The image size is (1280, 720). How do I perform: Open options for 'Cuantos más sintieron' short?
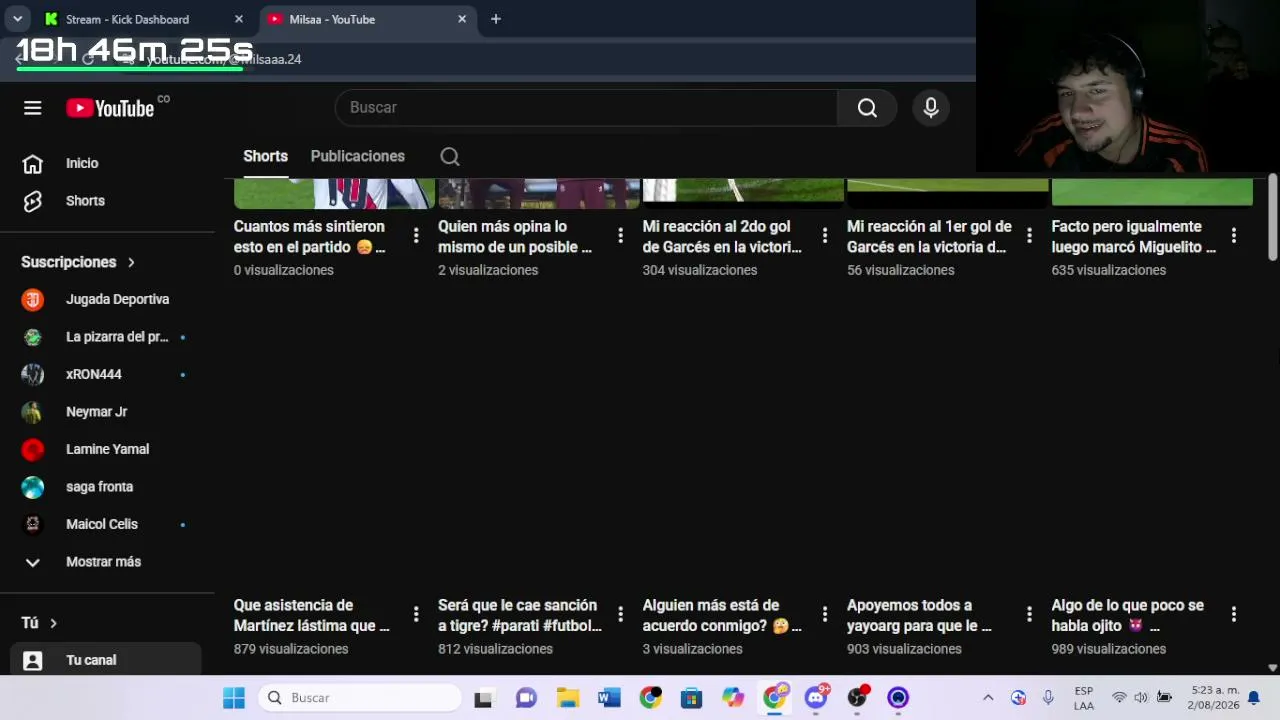(416, 235)
